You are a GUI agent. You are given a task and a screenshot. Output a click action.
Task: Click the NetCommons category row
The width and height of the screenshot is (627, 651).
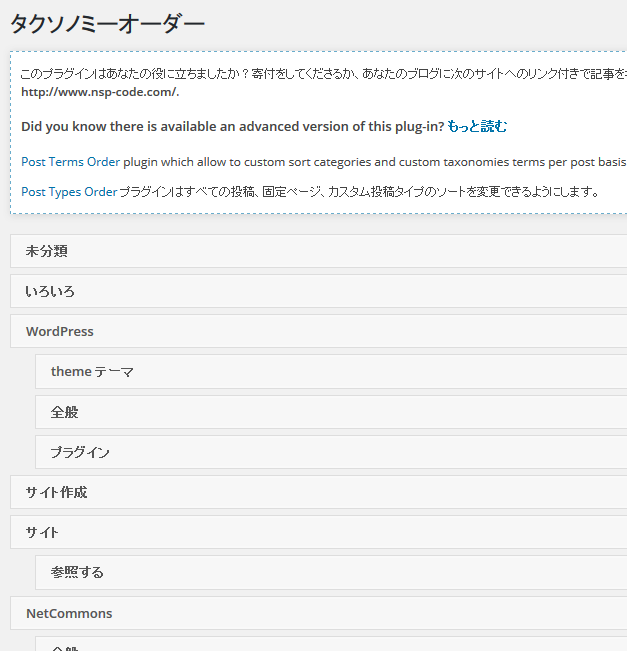318,613
